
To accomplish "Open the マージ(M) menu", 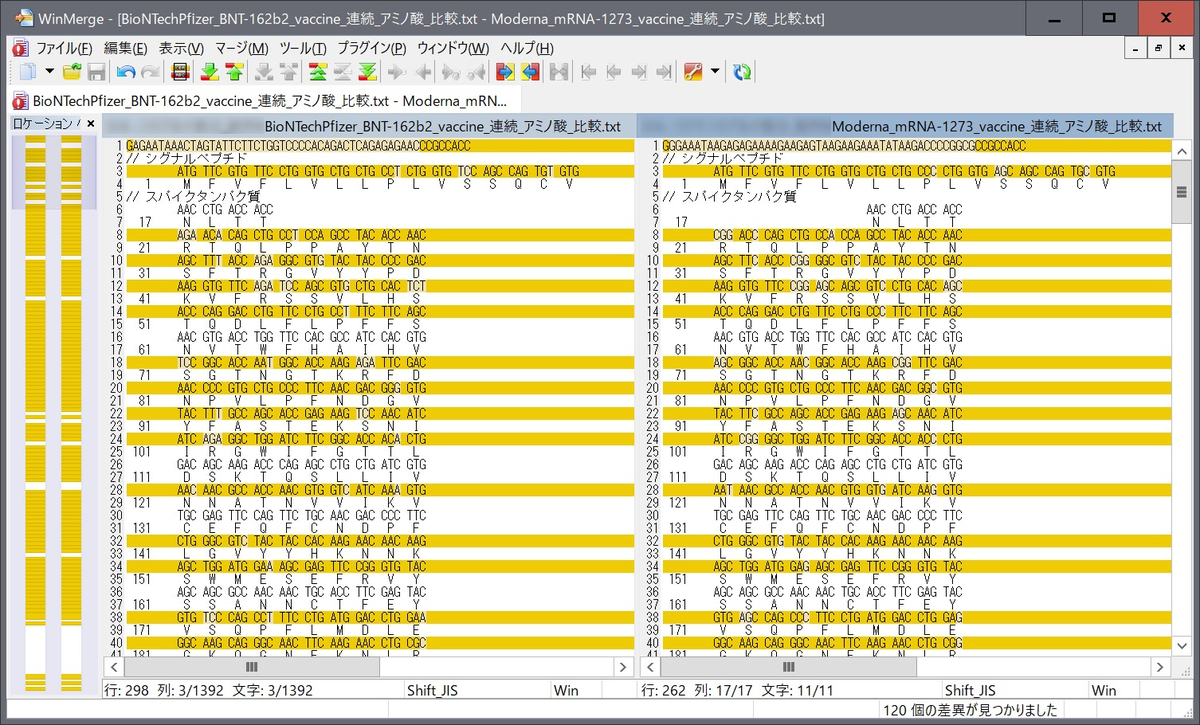I will pyautogui.click(x=242, y=48).
